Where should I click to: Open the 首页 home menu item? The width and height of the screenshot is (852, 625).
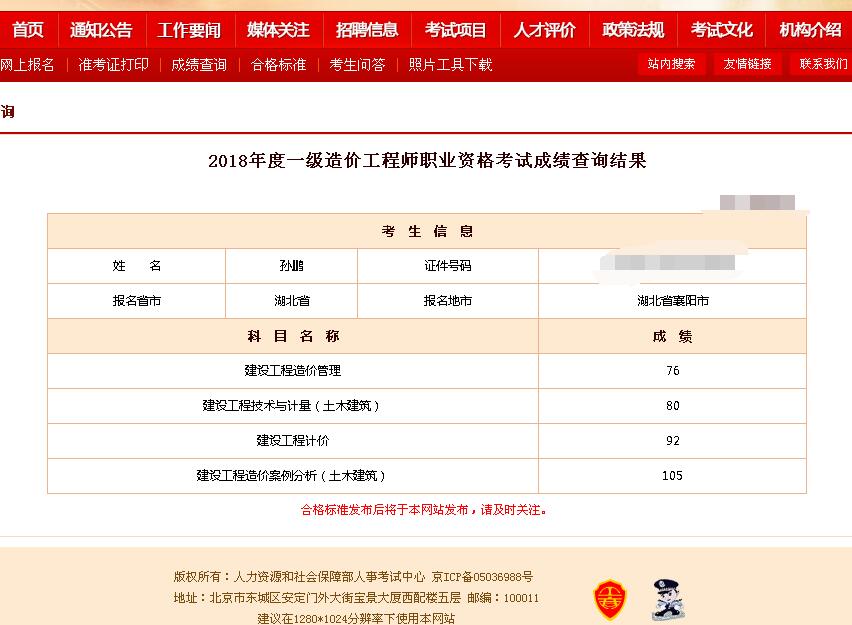tap(28, 30)
